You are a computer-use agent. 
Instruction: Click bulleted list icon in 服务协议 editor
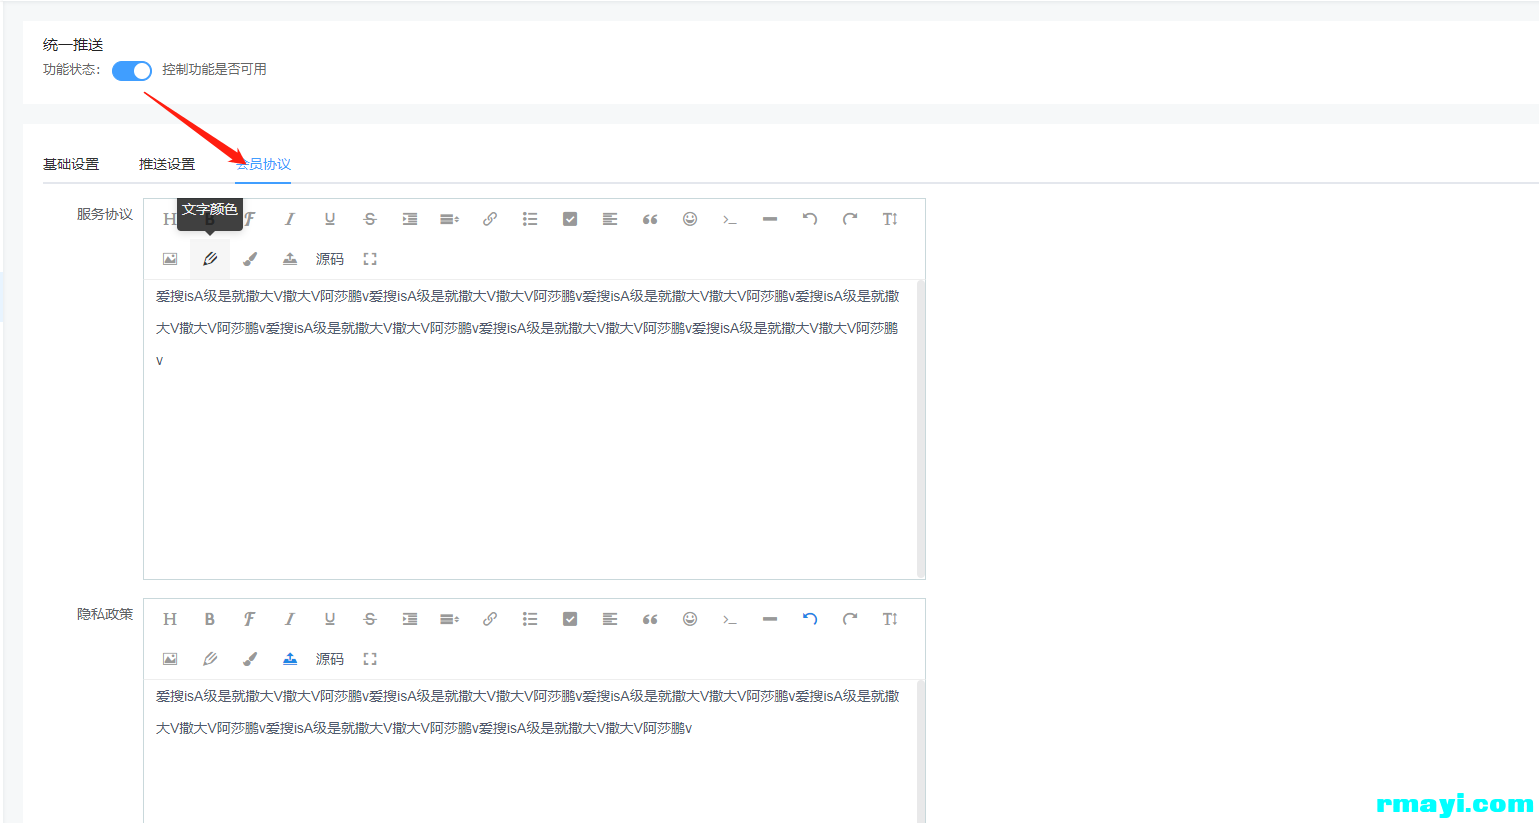[530, 219]
